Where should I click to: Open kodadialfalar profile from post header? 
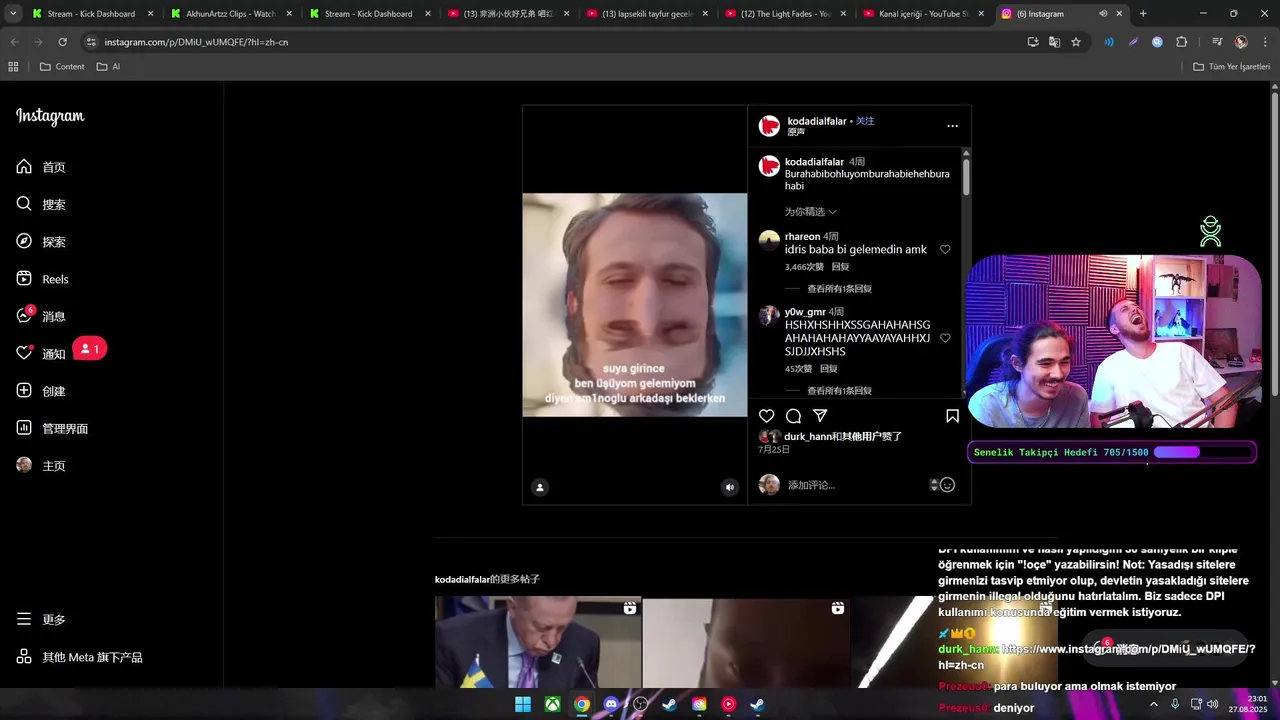(817, 121)
